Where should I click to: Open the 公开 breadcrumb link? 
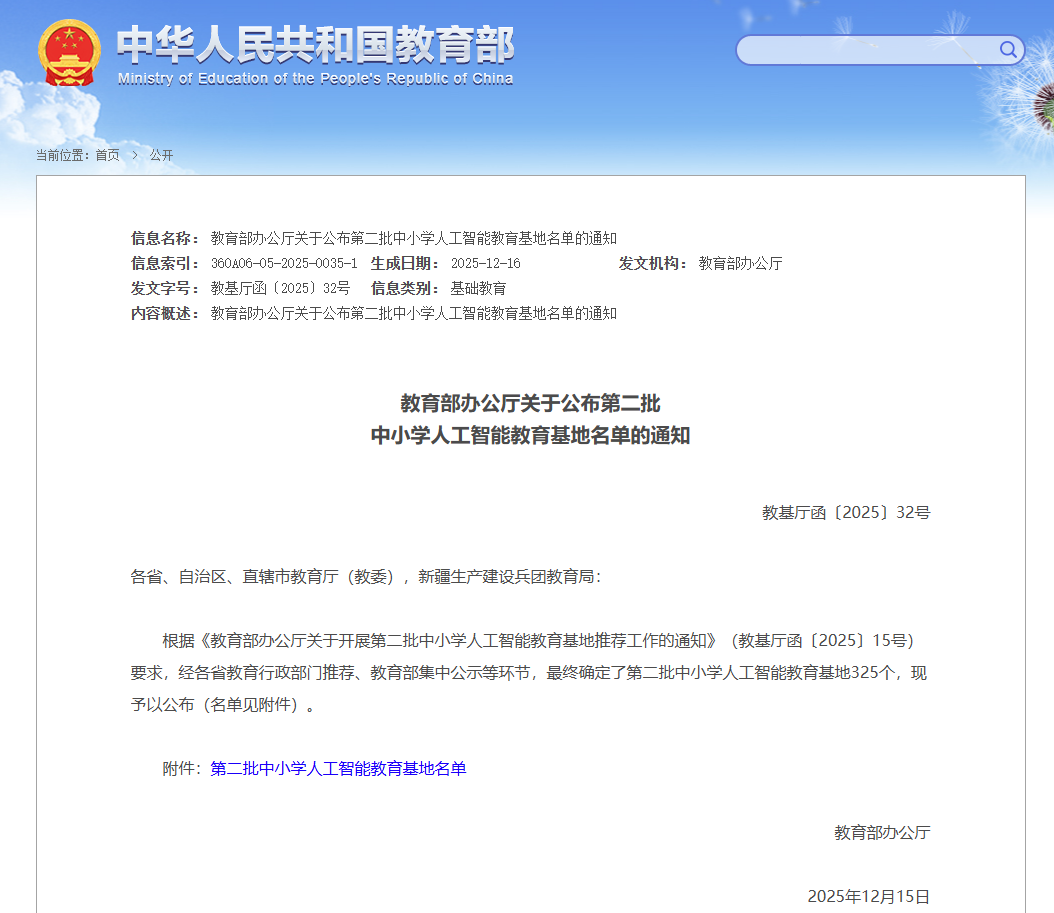coord(161,155)
